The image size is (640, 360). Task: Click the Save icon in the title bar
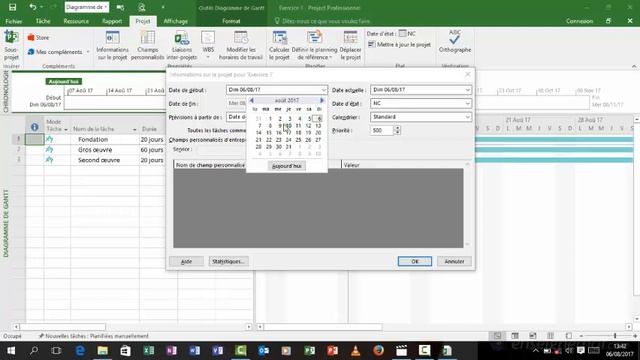tap(12, 7)
